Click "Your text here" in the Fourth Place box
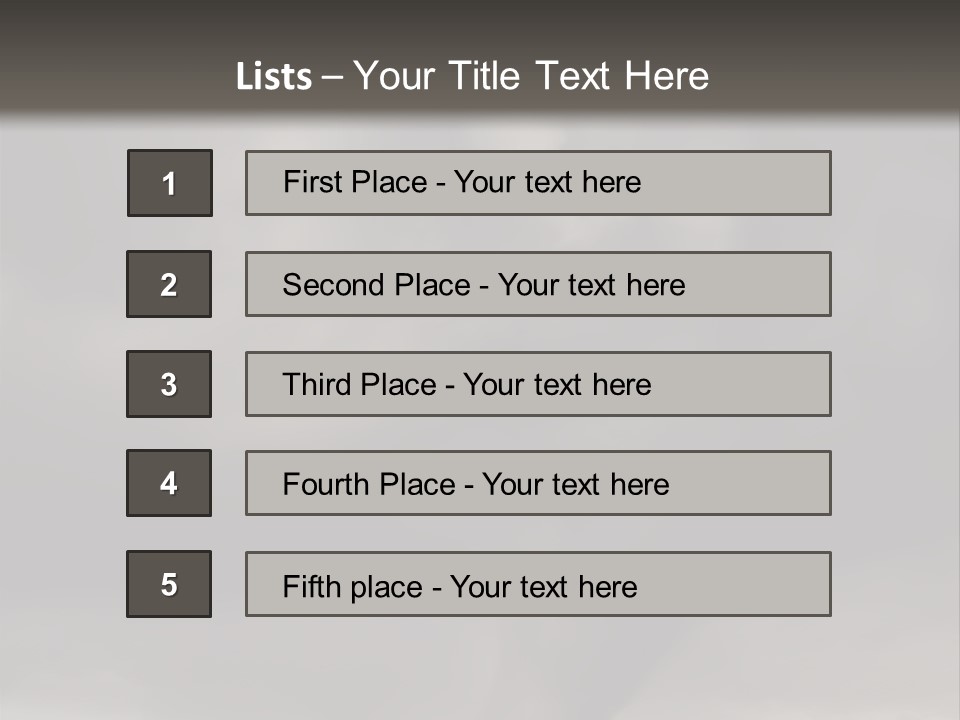This screenshot has height=720, width=960. [x=575, y=485]
